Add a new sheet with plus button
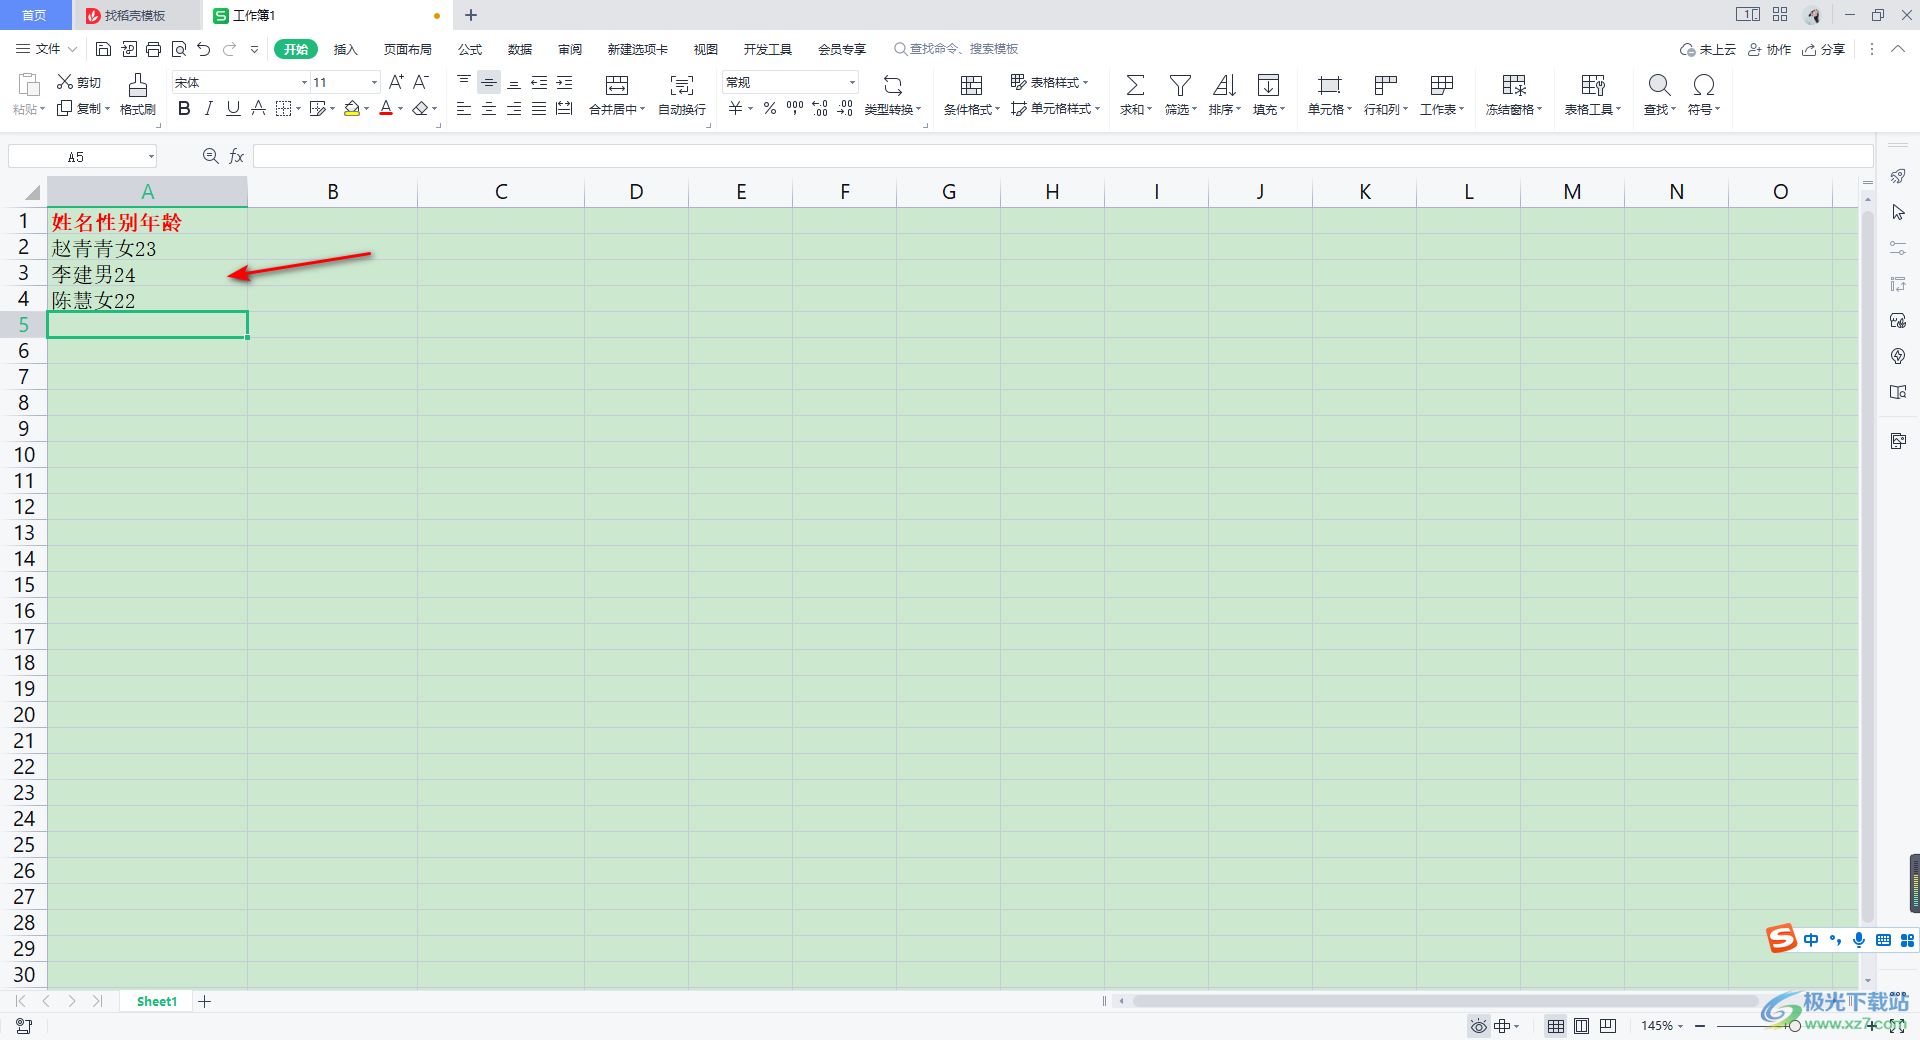Viewport: 1920px width, 1040px height. 205,1001
